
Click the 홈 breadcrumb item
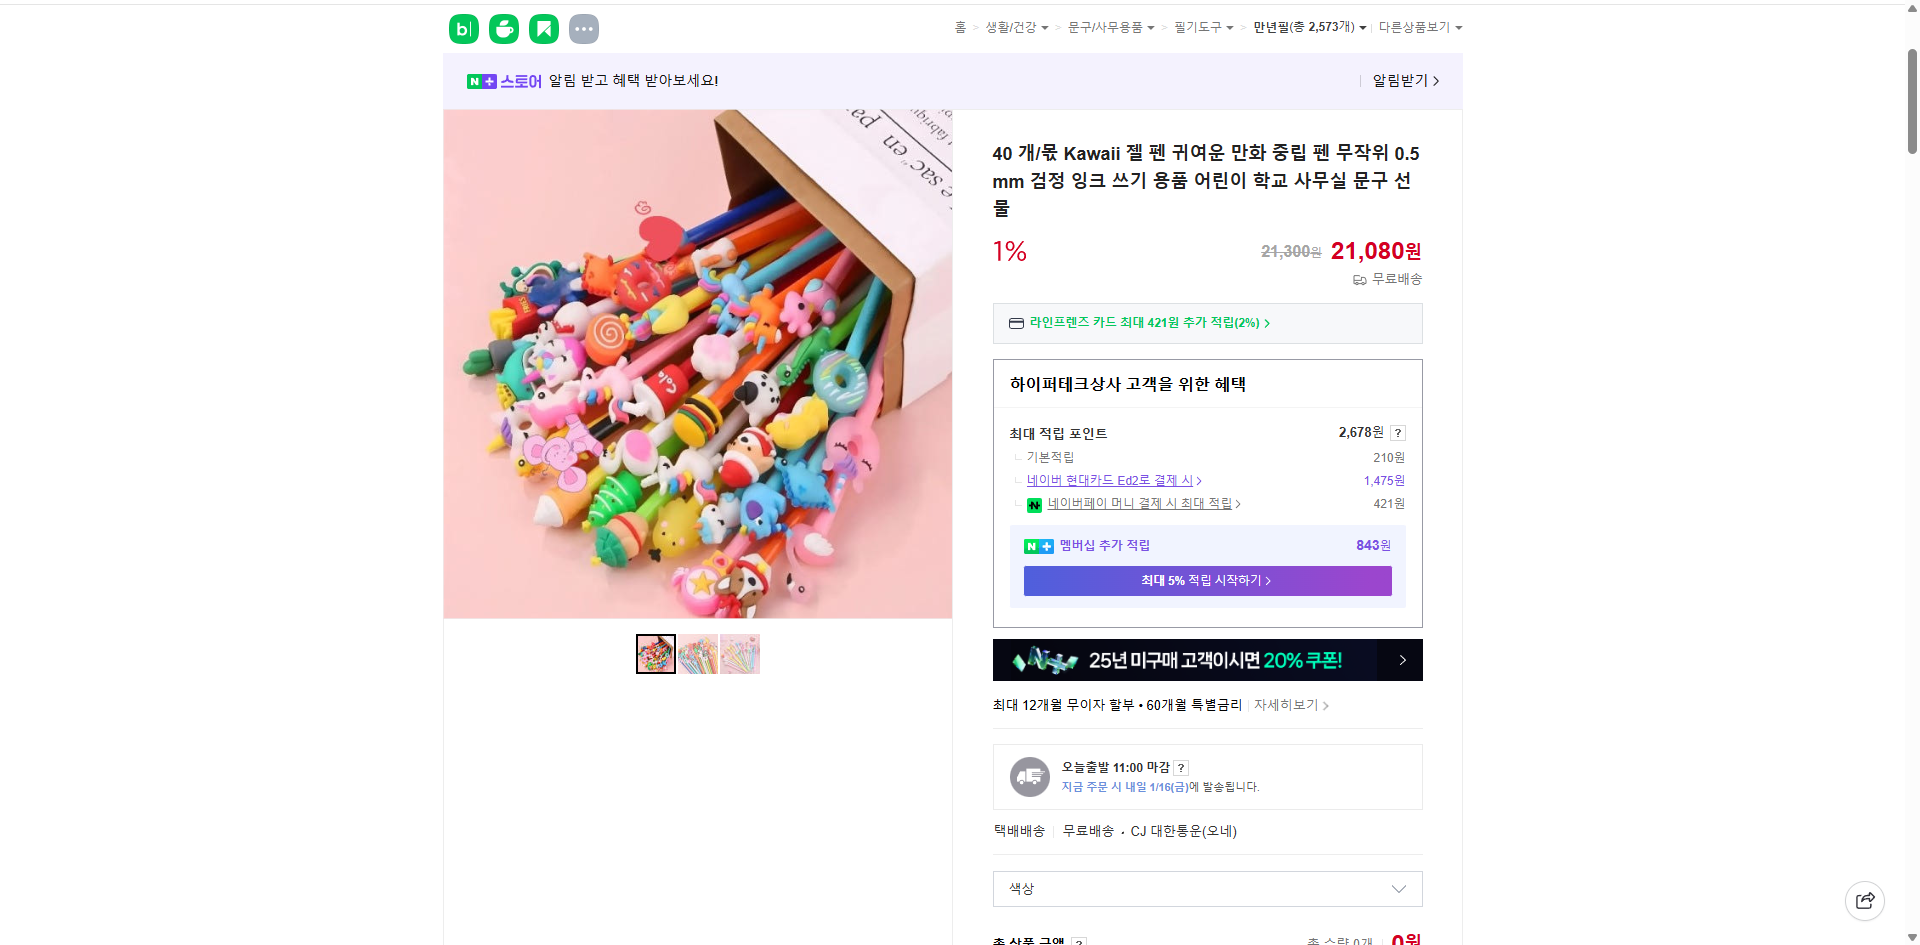(x=957, y=27)
